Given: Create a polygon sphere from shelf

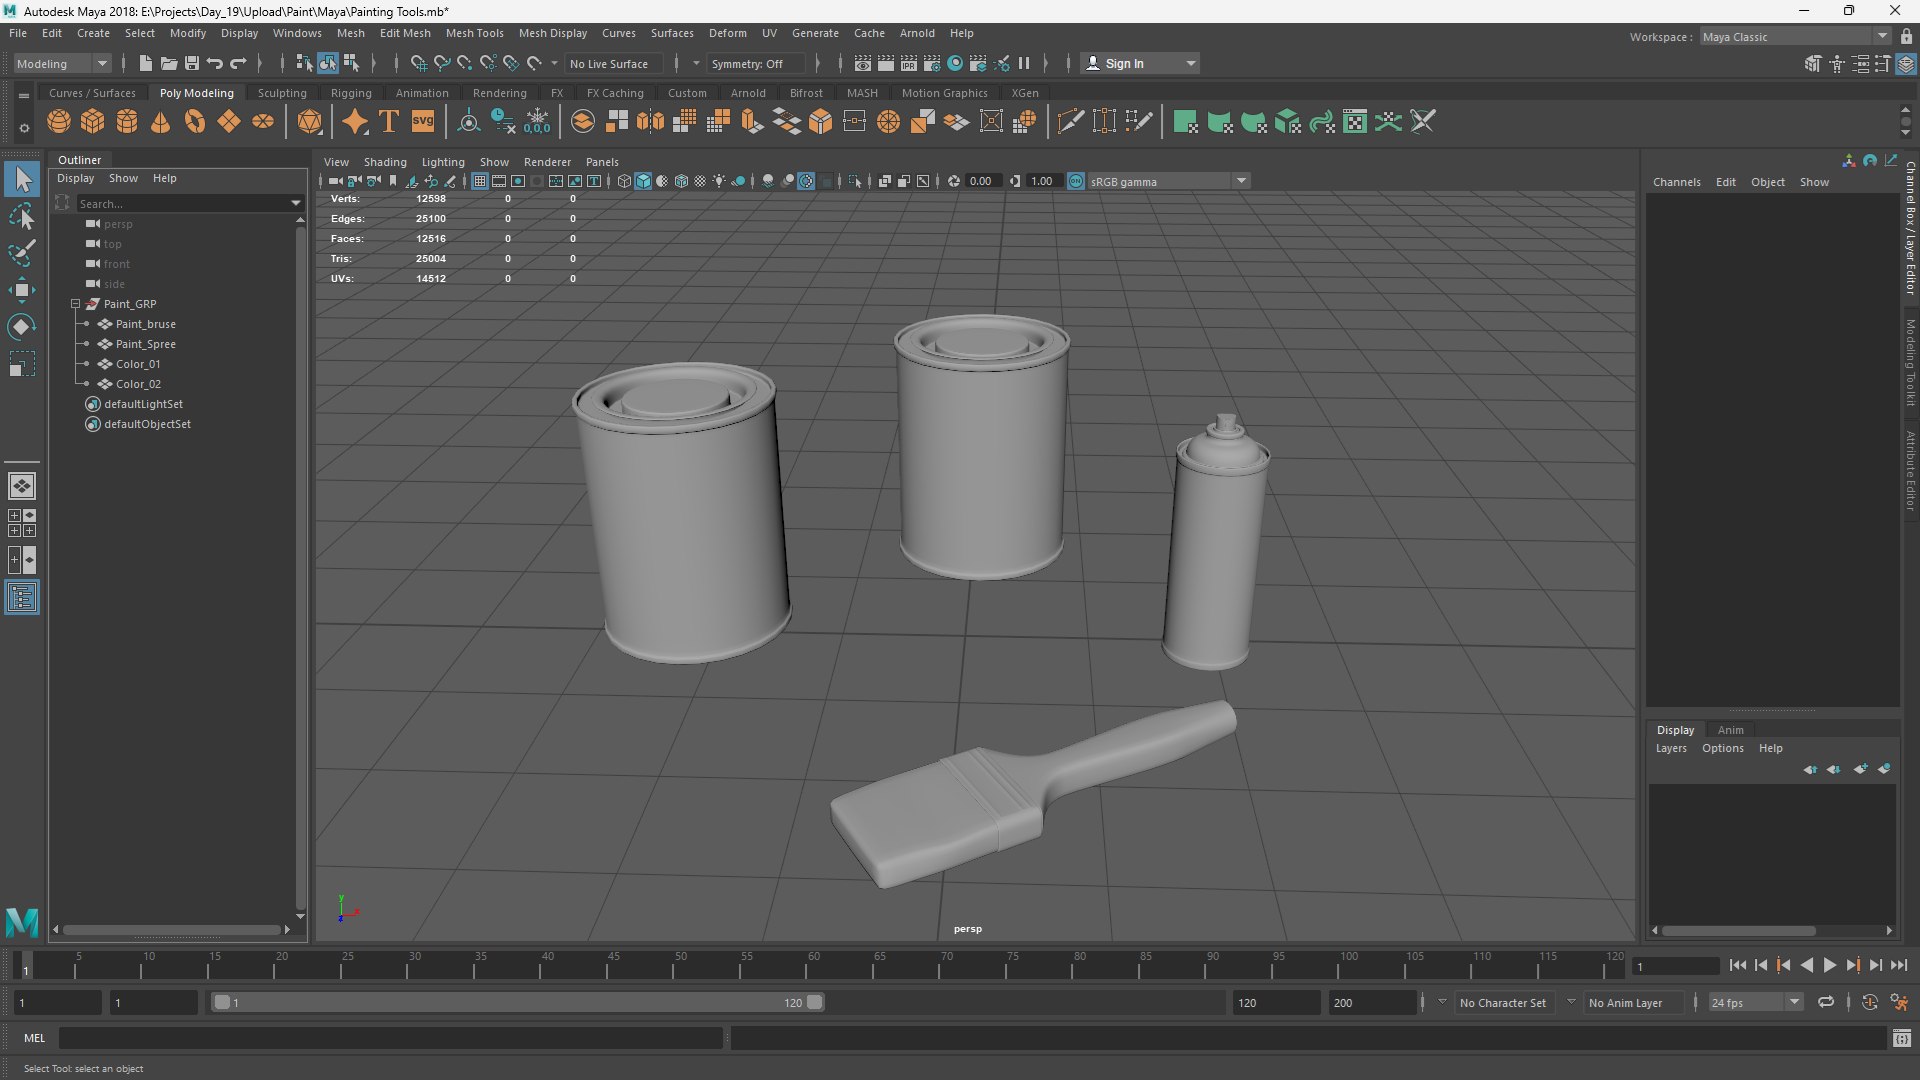Looking at the screenshot, I should click(x=59, y=122).
